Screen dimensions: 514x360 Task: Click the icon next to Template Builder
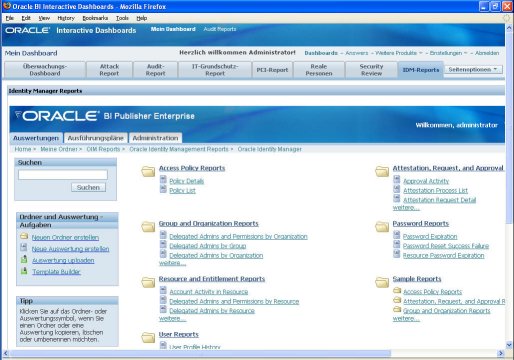pos(24,270)
